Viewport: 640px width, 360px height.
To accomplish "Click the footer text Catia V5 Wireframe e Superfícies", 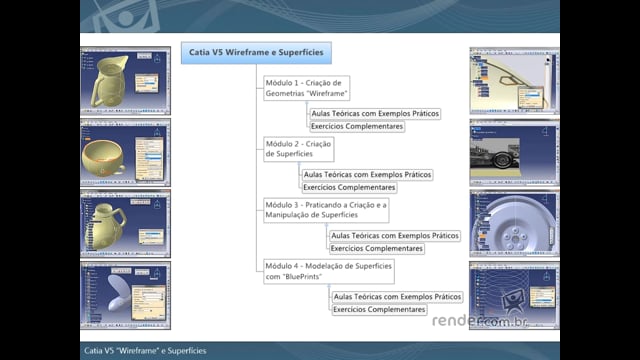I will [x=145, y=351].
